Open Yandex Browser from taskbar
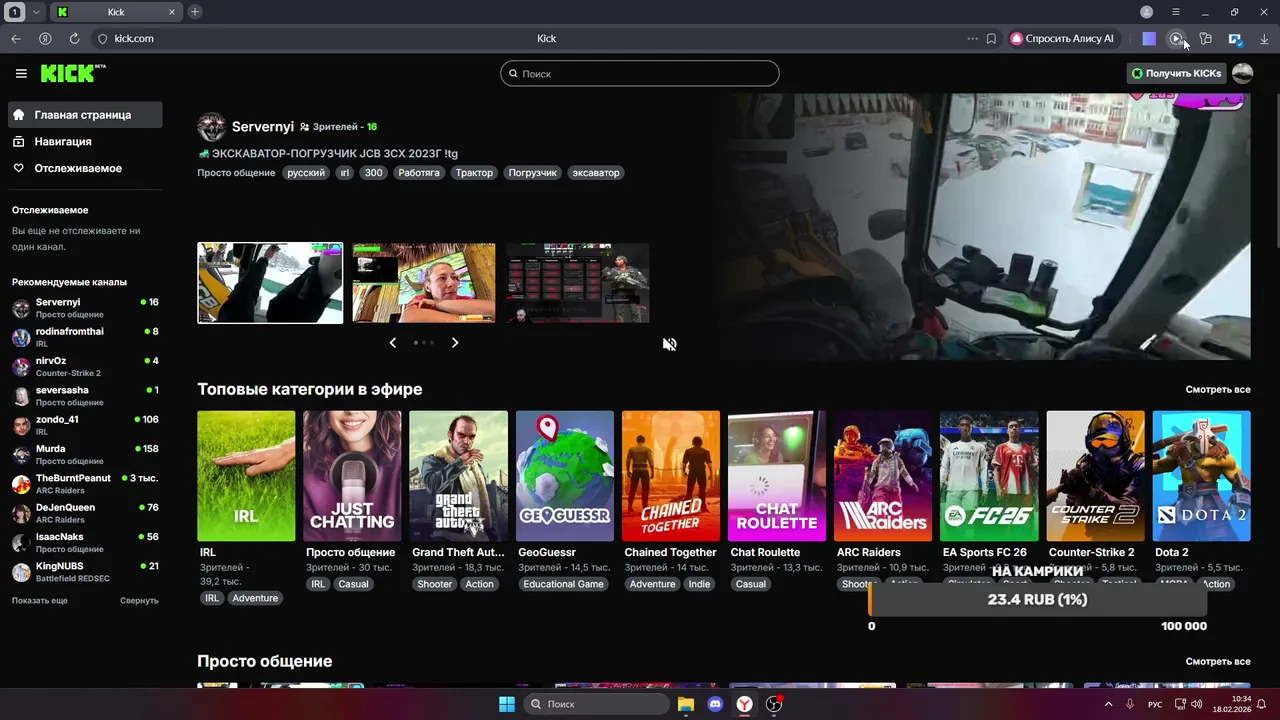The width and height of the screenshot is (1280, 720). (745, 704)
